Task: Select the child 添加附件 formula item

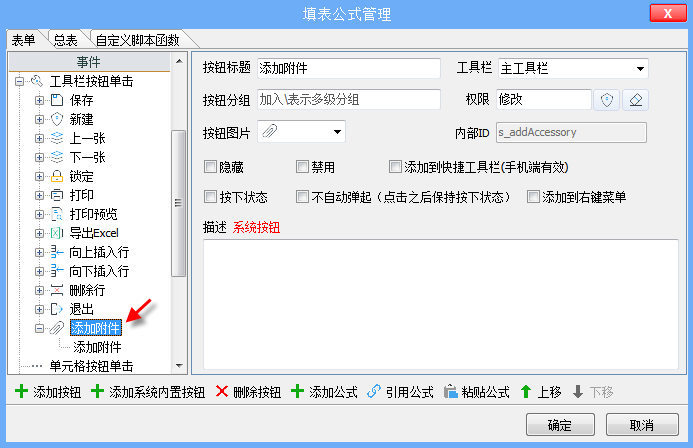Action: 97,347
